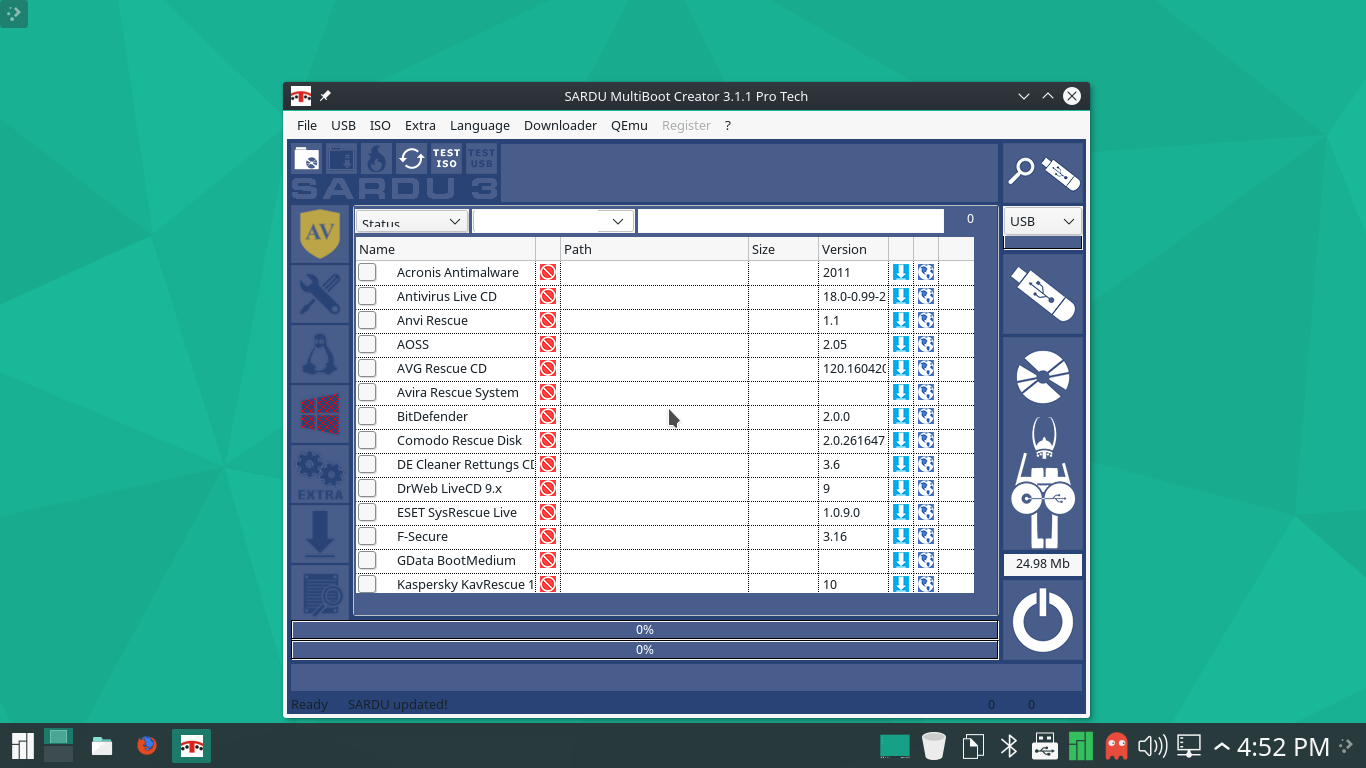Enable the DrWeb LiveCD 9.x checkbox
Image resolution: width=1366 pixels, height=768 pixels.
(x=367, y=488)
